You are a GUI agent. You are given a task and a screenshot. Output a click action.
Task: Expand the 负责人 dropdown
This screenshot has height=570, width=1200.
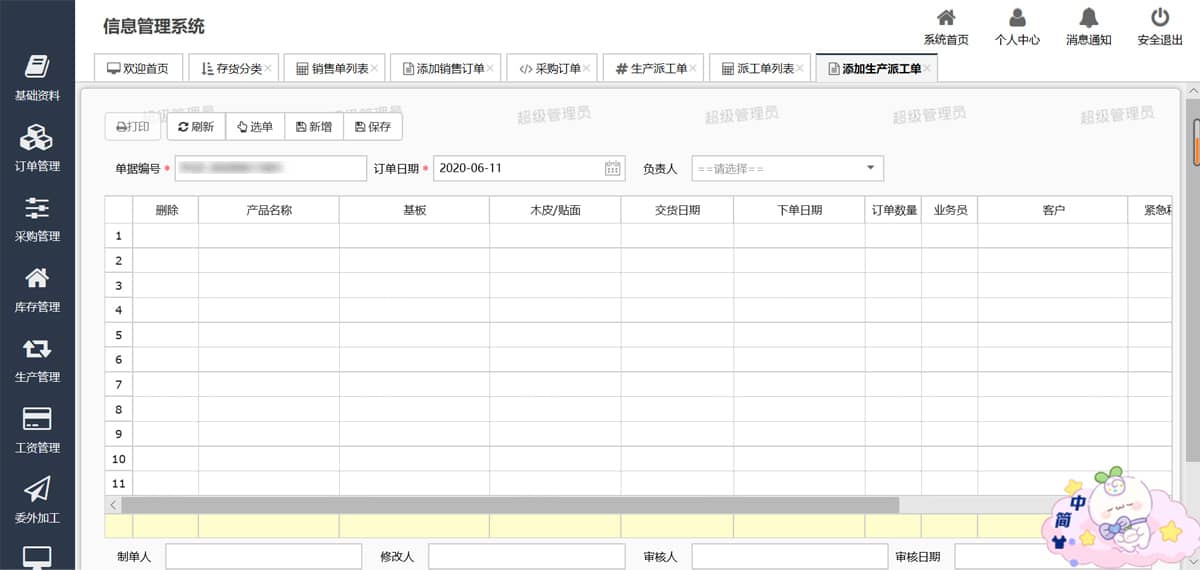[869, 168]
